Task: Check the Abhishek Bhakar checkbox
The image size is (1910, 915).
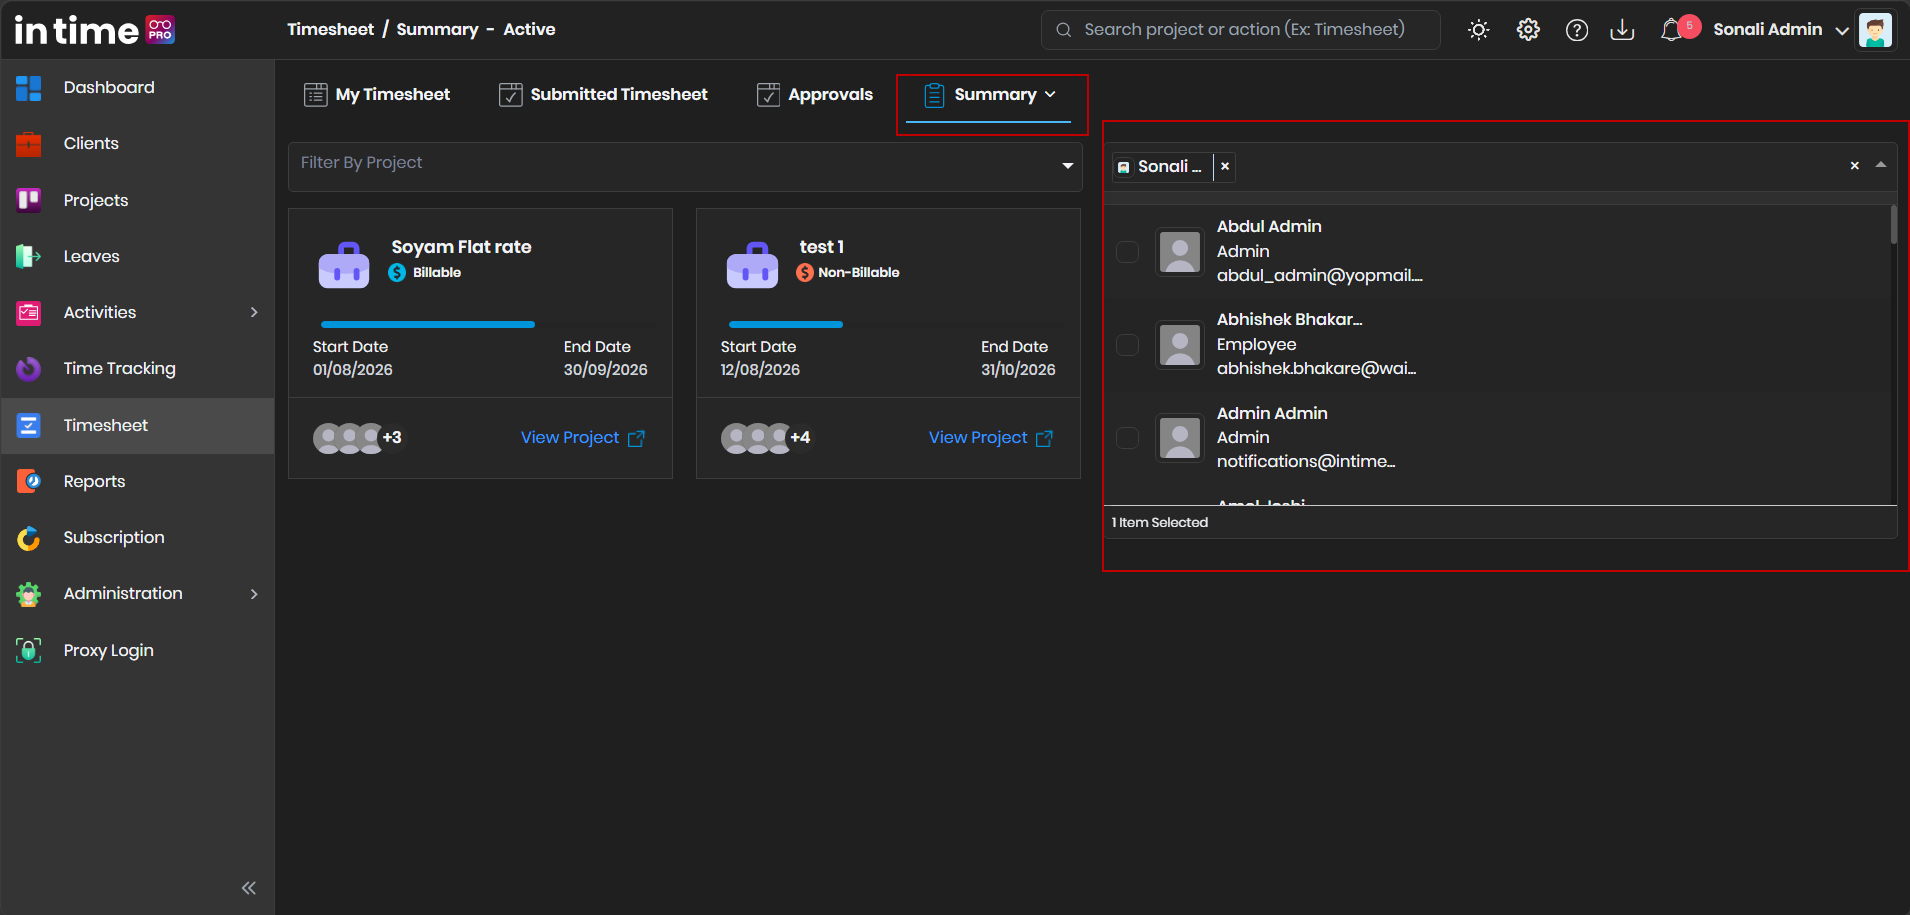Action: pos(1127,345)
